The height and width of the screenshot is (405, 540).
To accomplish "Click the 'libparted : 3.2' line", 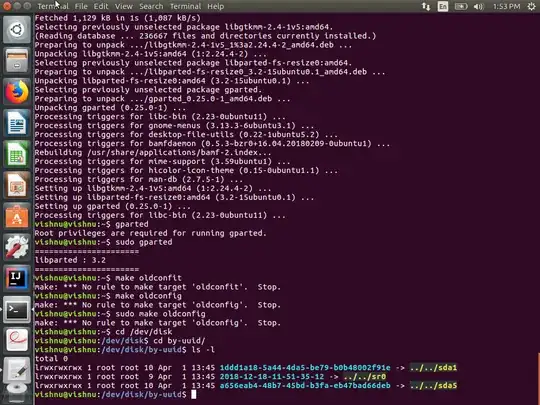I will pos(70,260).
